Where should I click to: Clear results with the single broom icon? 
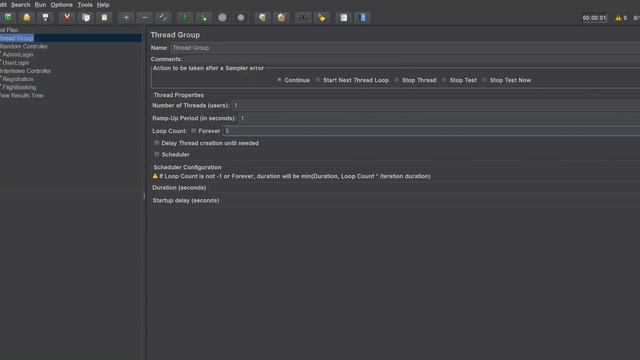pyautogui.click(x=262, y=18)
